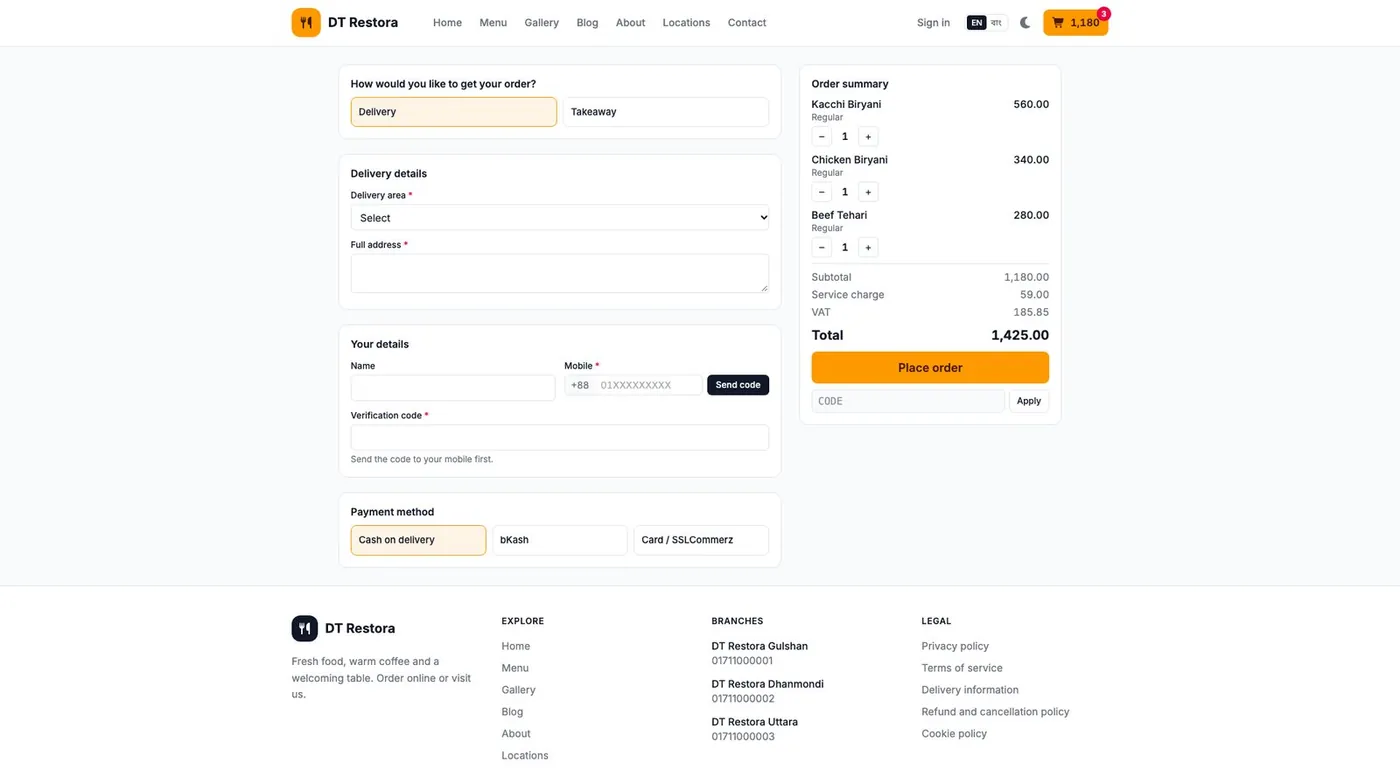Open Locations in top navigation
The height and width of the screenshot is (770, 1400).
[x=686, y=23]
